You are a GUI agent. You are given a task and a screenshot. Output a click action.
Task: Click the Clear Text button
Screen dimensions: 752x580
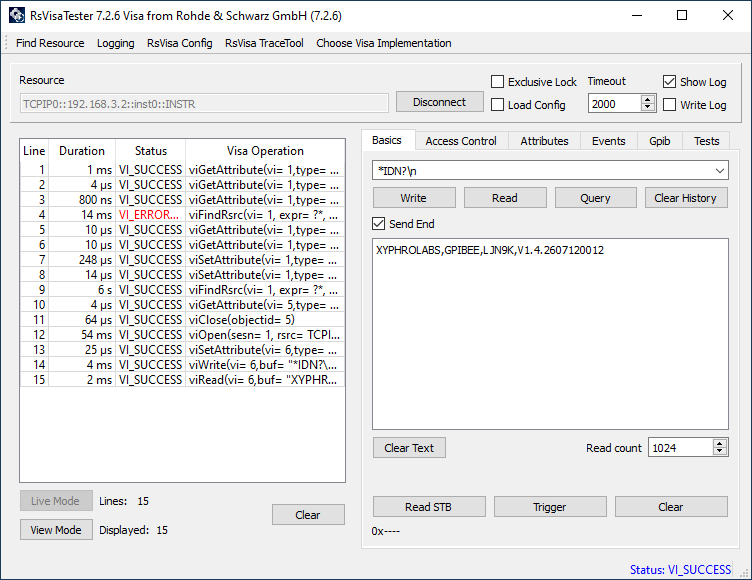pyautogui.click(x=409, y=448)
